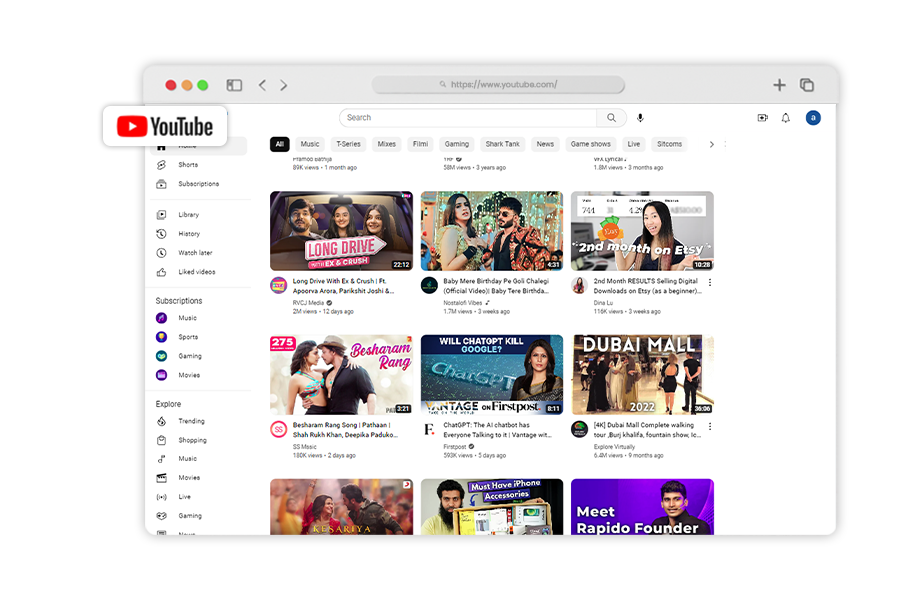Open Trending in the Explore section

click(x=190, y=420)
